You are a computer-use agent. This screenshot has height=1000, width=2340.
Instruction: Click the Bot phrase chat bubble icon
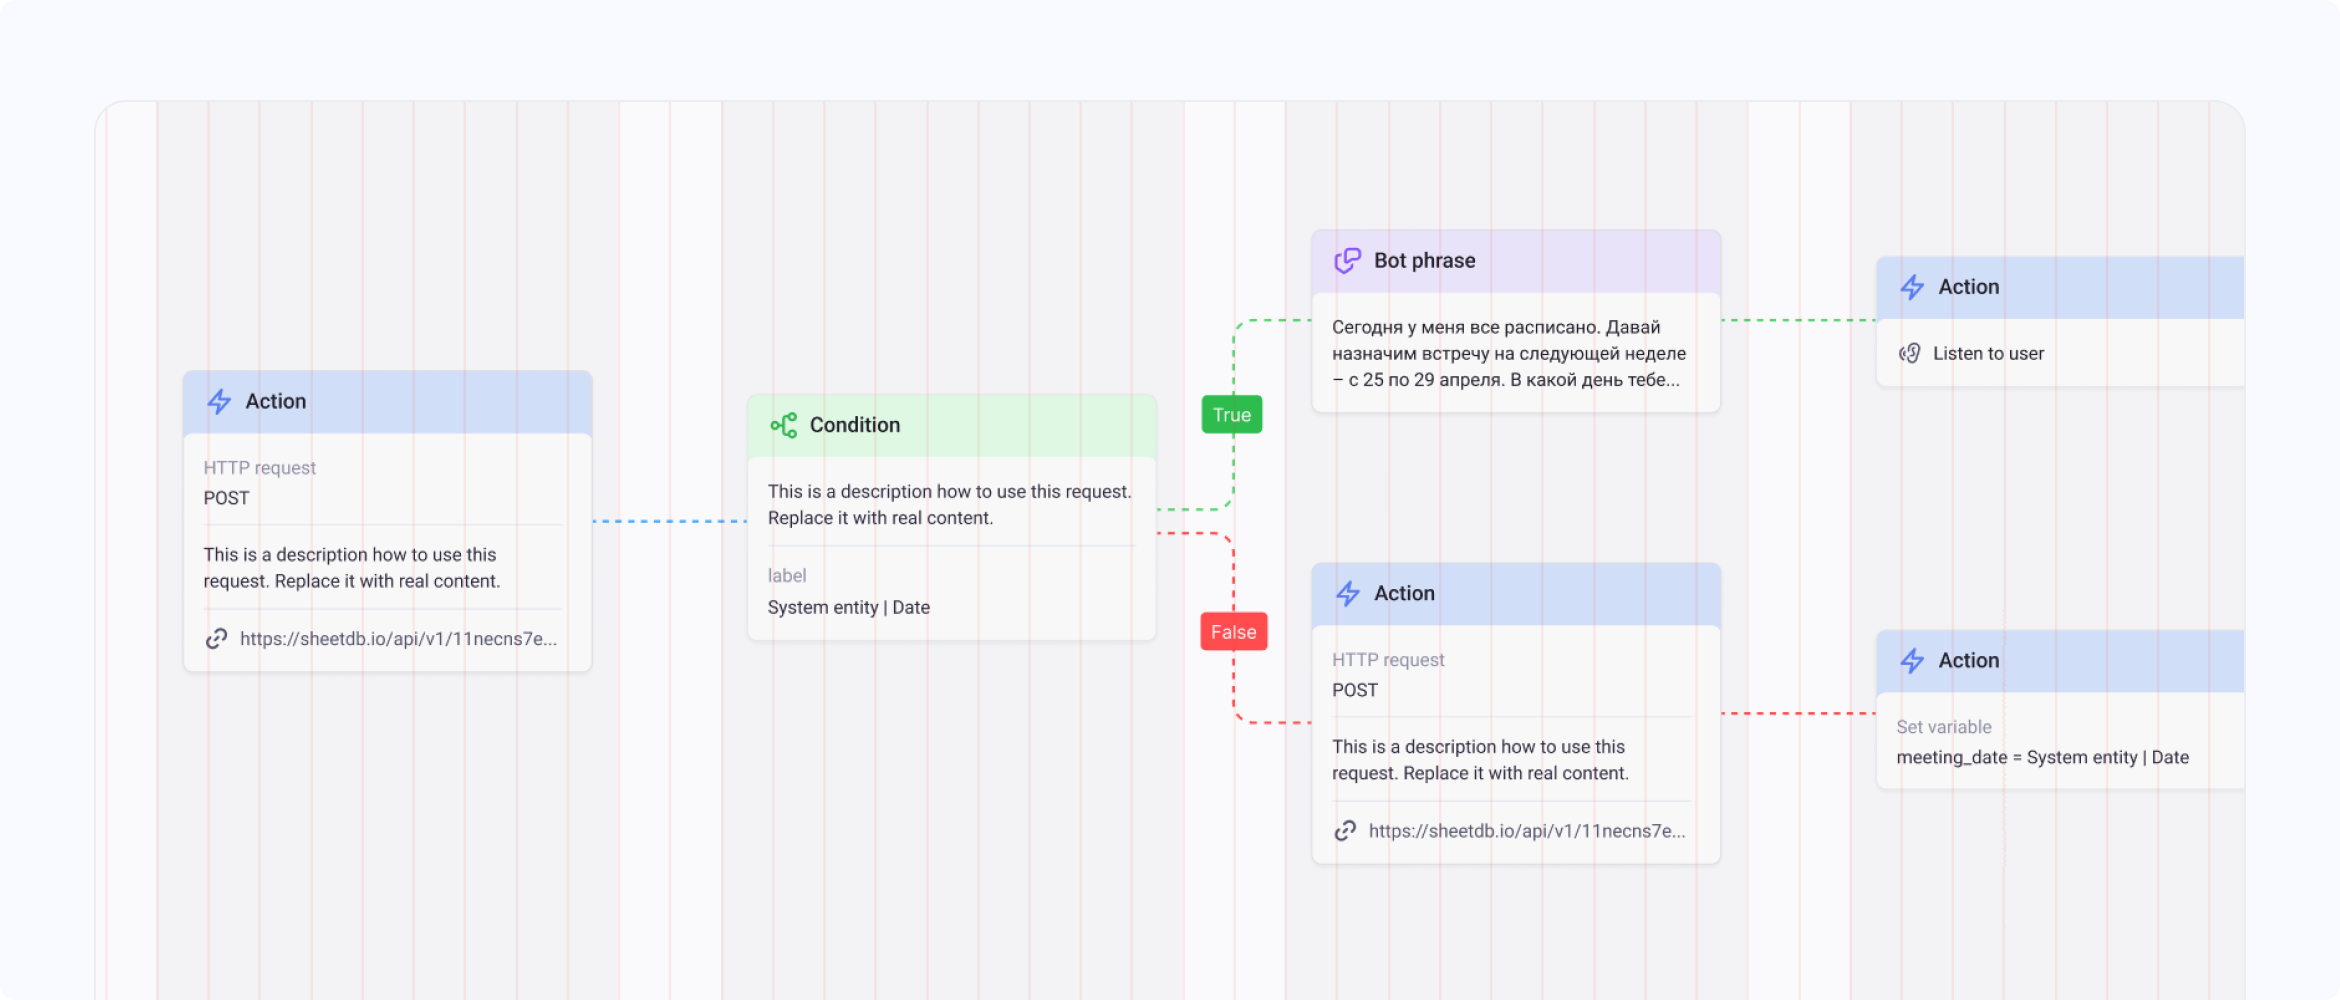tap(1347, 261)
